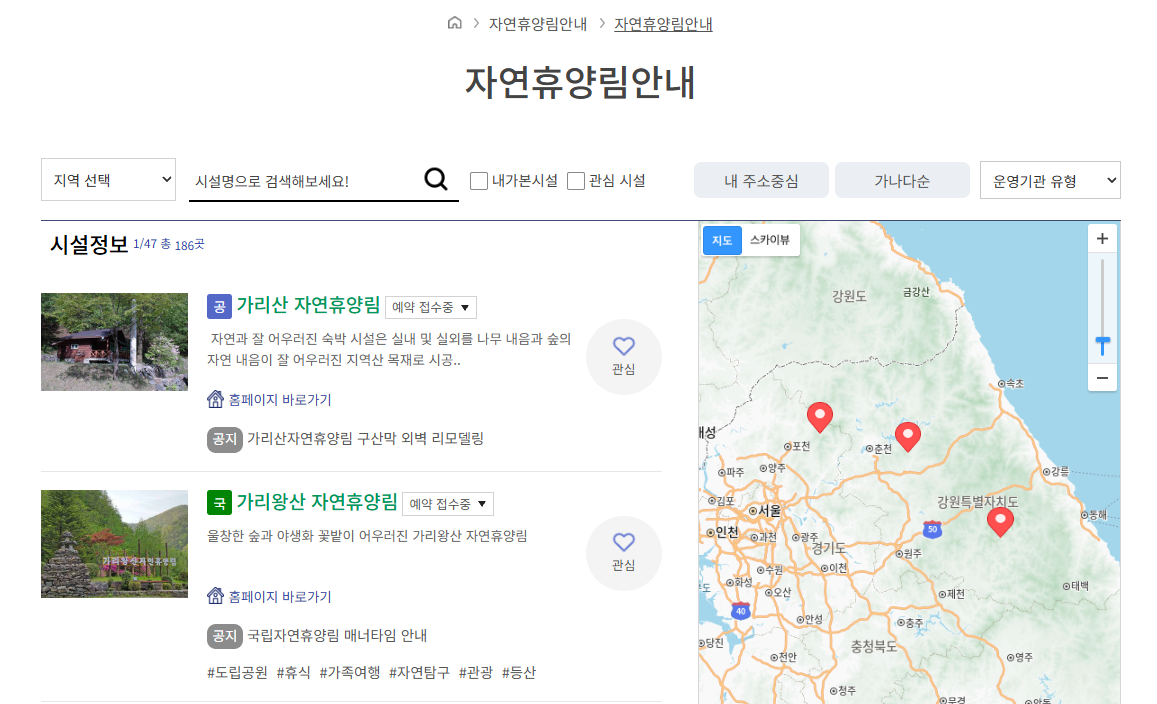Viewport: 1157px width, 704px height.
Task: Click the 국 badge beside 가리왕산 자연휴양림
Action: (x=219, y=503)
